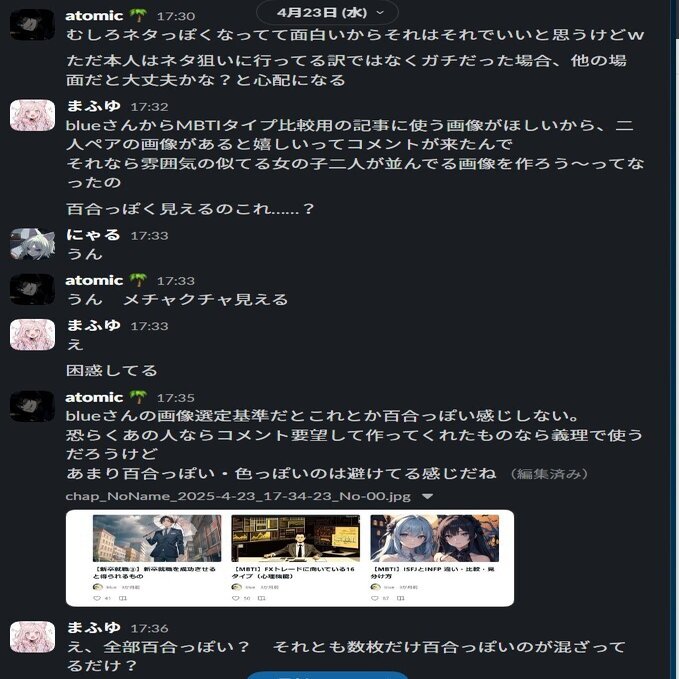Click the 17:35 timestamp on atomic's message
Screen dimensions: 679x679
(176, 398)
